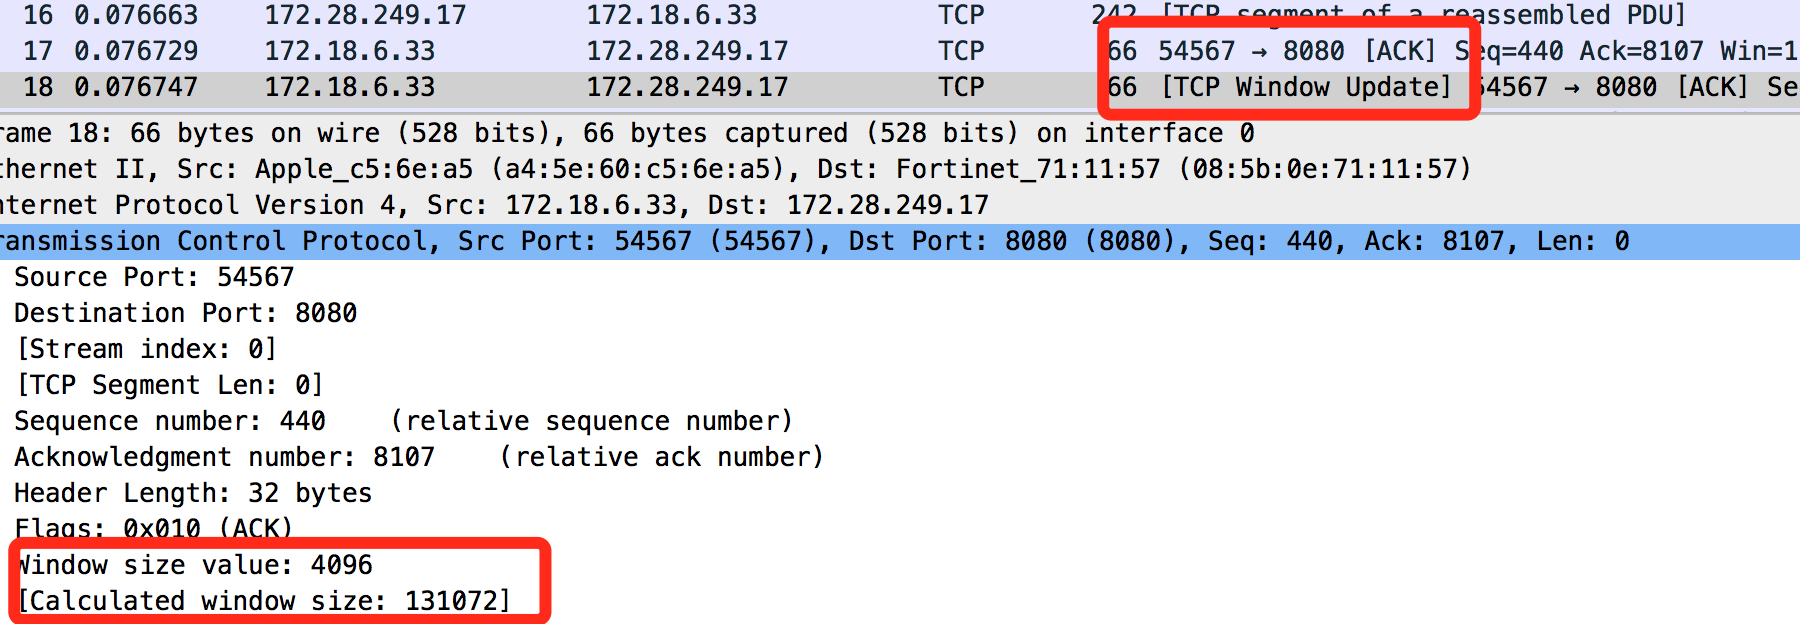Select the Calculated window size: 131072 line

(x=264, y=601)
